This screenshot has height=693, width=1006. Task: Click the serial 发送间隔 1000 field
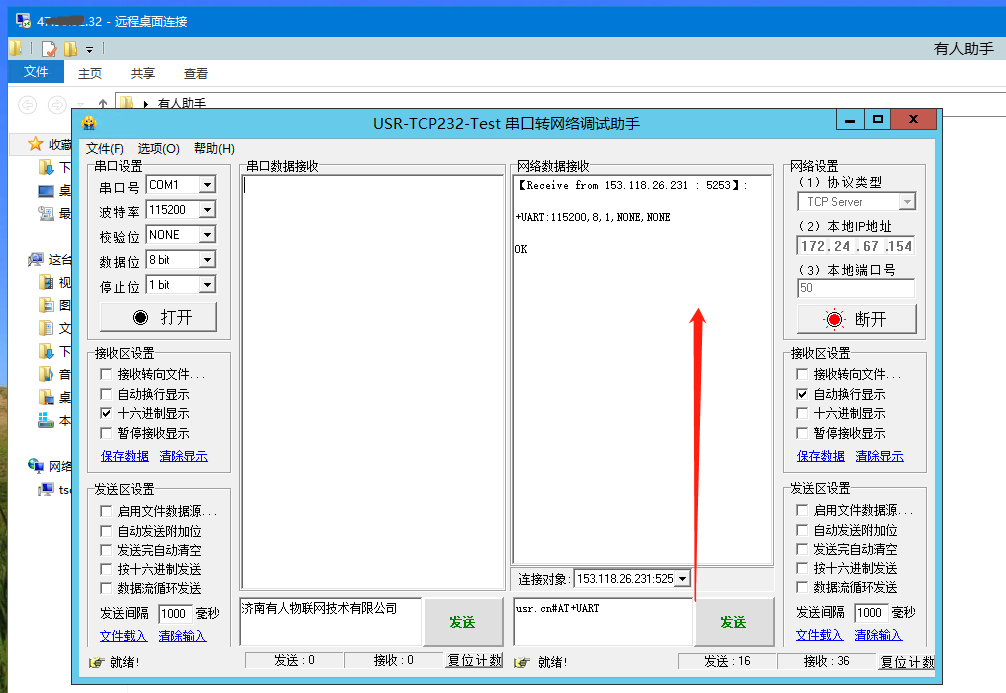click(175, 613)
